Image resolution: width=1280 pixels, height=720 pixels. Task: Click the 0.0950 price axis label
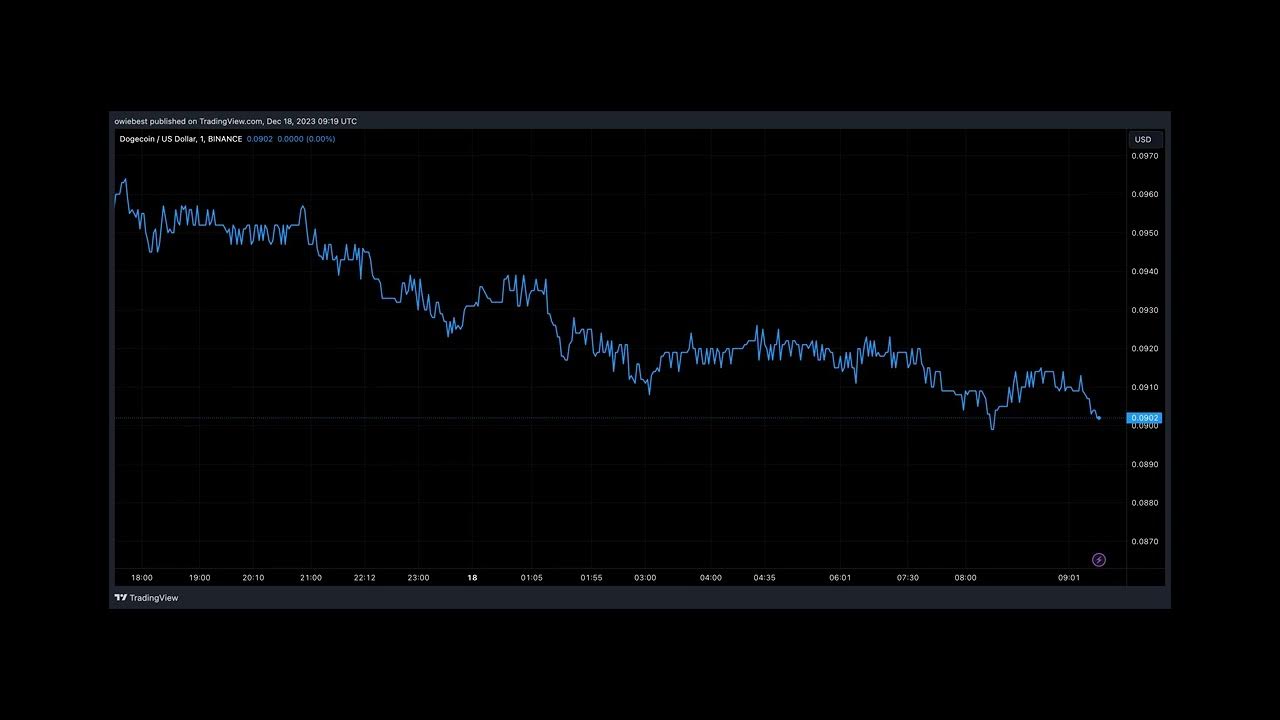click(x=1144, y=233)
